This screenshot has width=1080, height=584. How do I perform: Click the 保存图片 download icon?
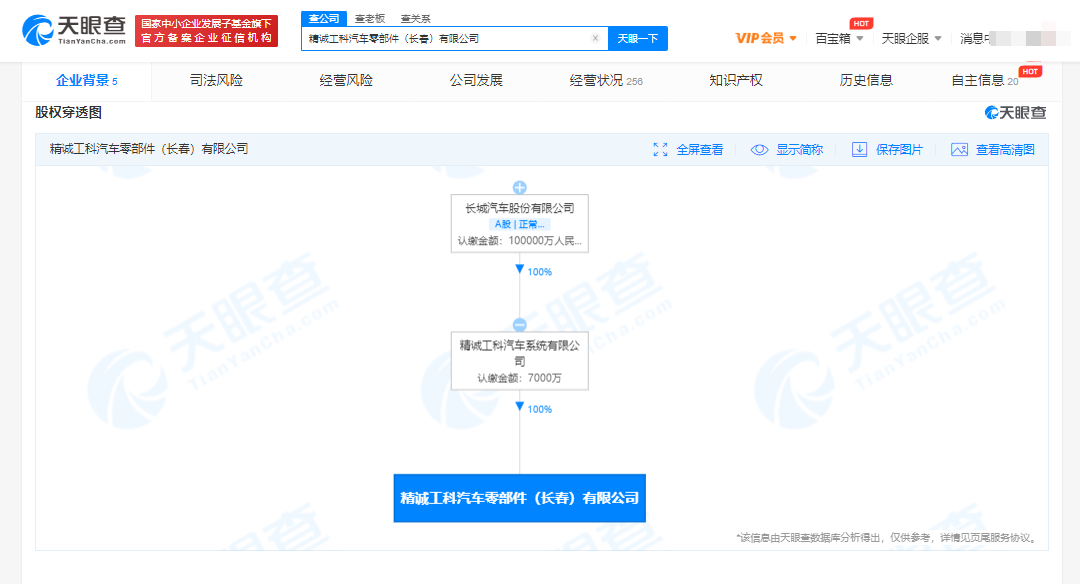point(859,150)
